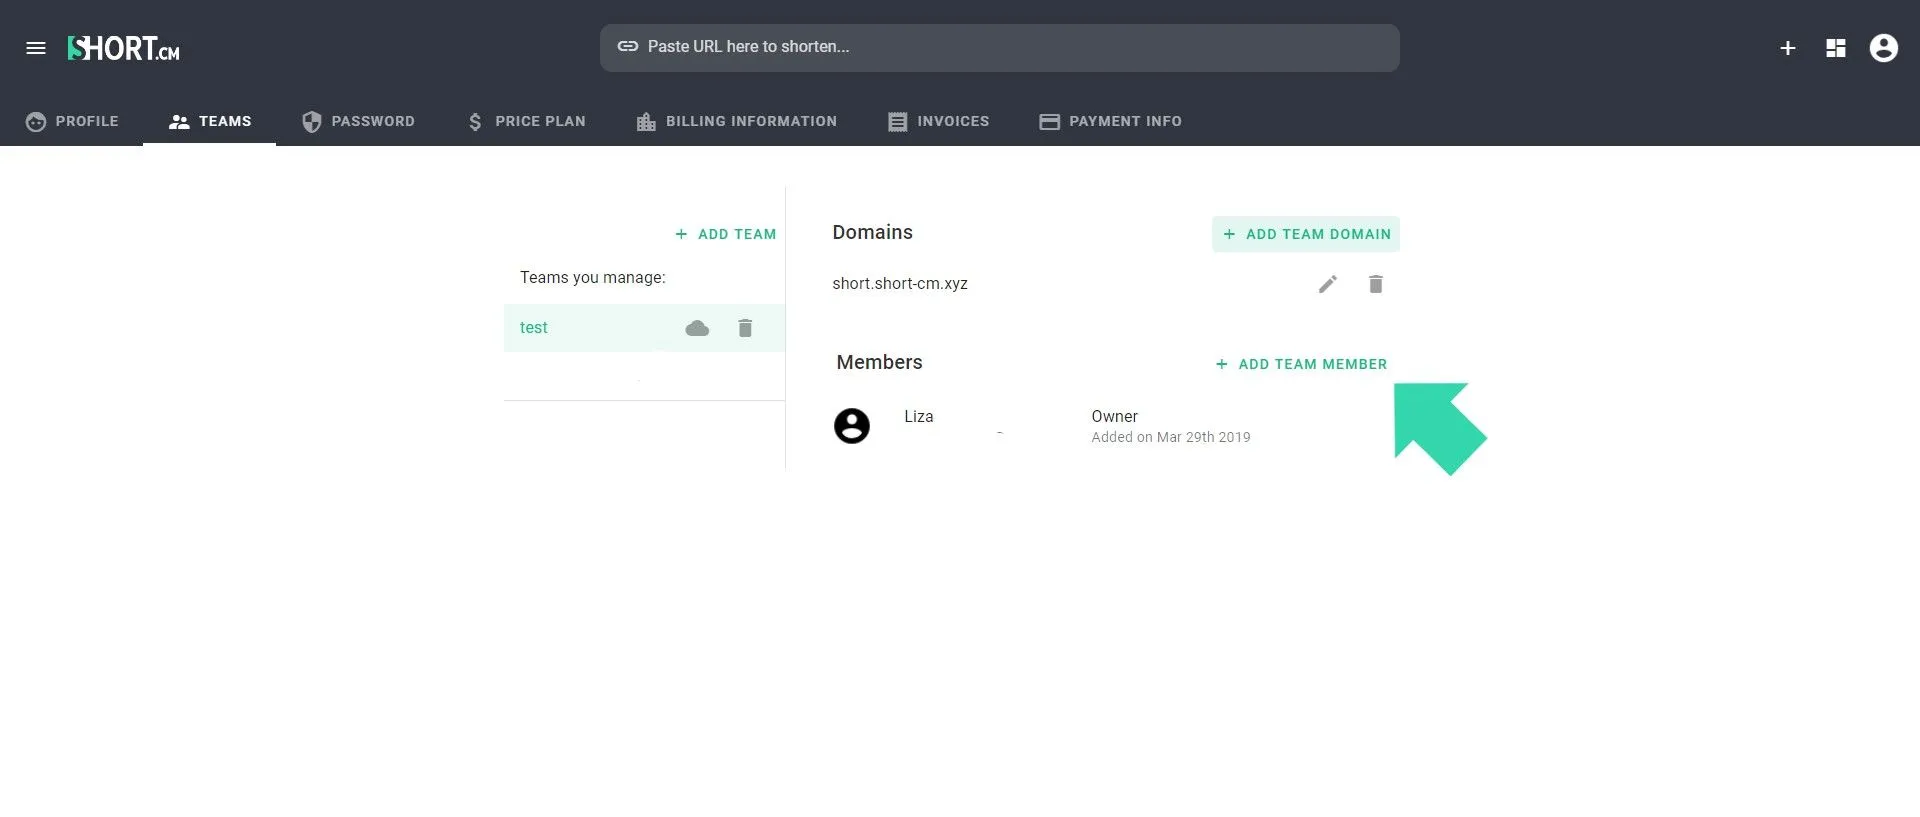Click the plus icon in top bar
1920x817 pixels.
coord(1788,48)
